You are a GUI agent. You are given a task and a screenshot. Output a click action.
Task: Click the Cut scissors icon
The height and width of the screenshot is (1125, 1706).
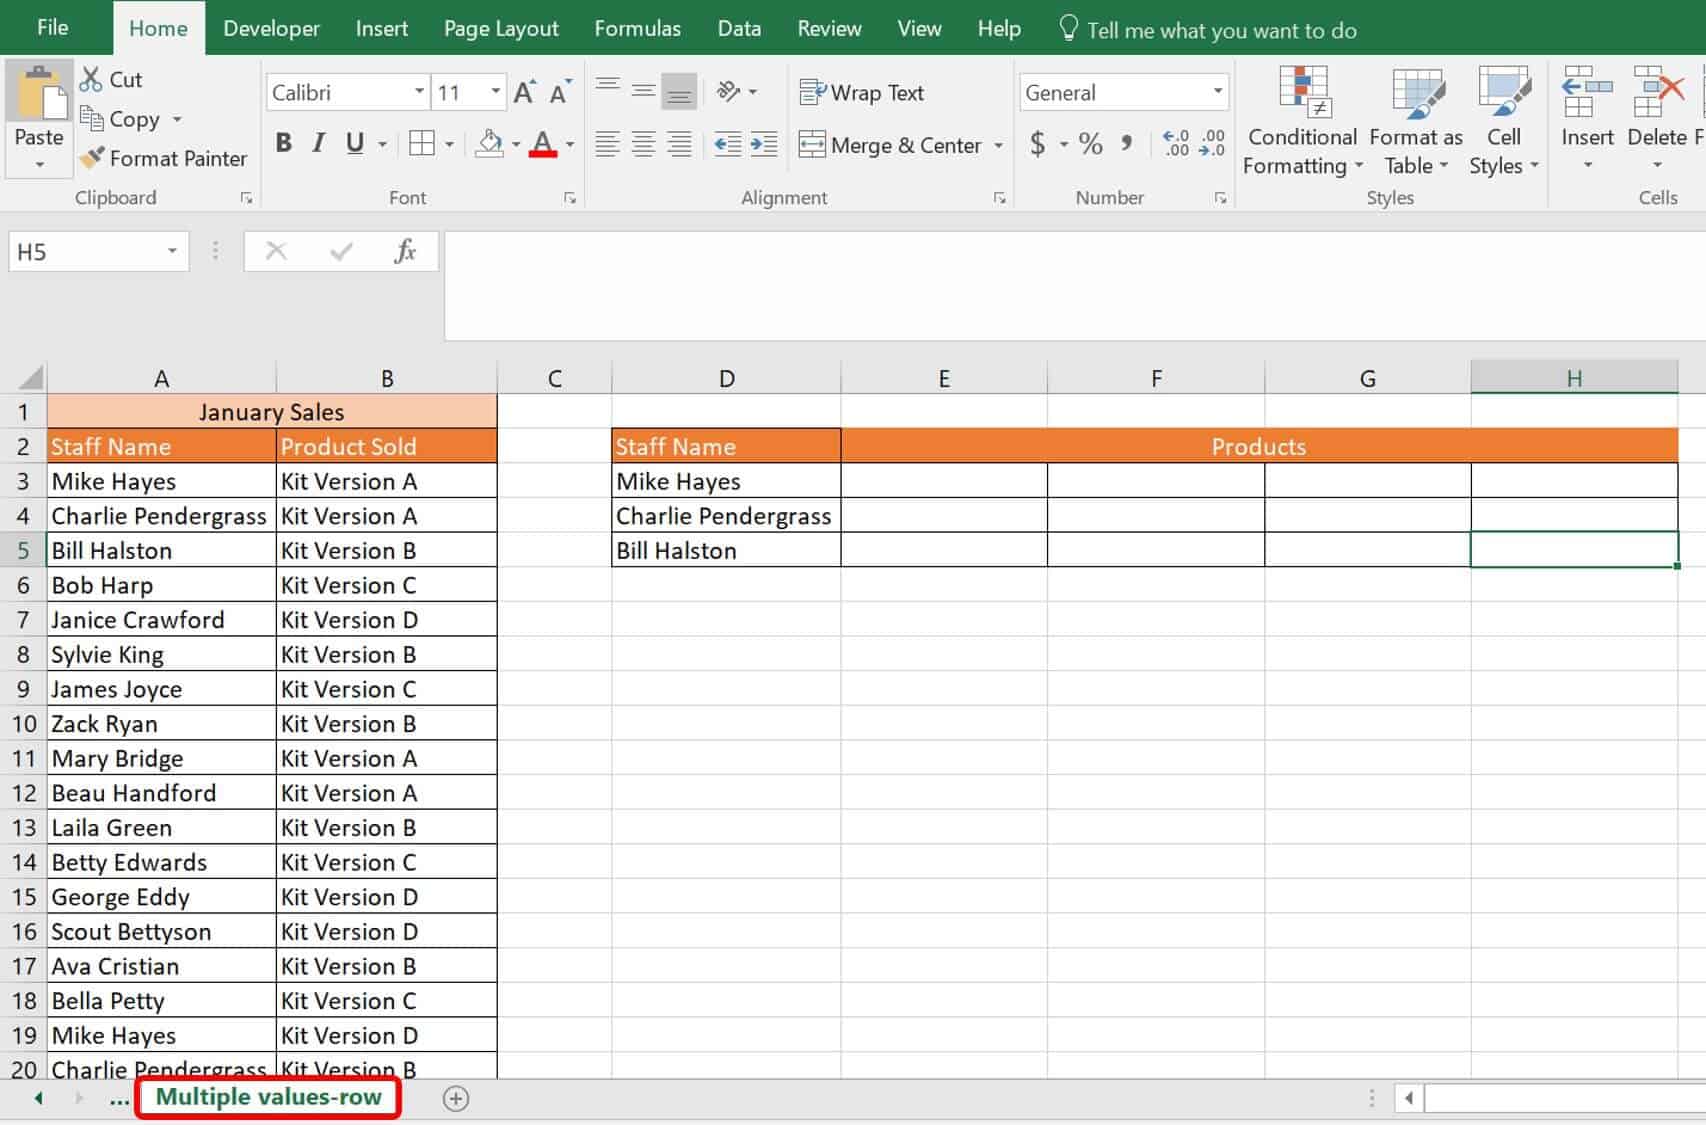pyautogui.click(x=91, y=79)
